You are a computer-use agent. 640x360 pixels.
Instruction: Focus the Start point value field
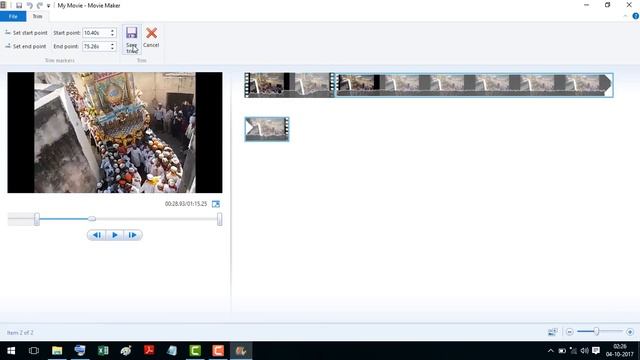tap(96, 33)
